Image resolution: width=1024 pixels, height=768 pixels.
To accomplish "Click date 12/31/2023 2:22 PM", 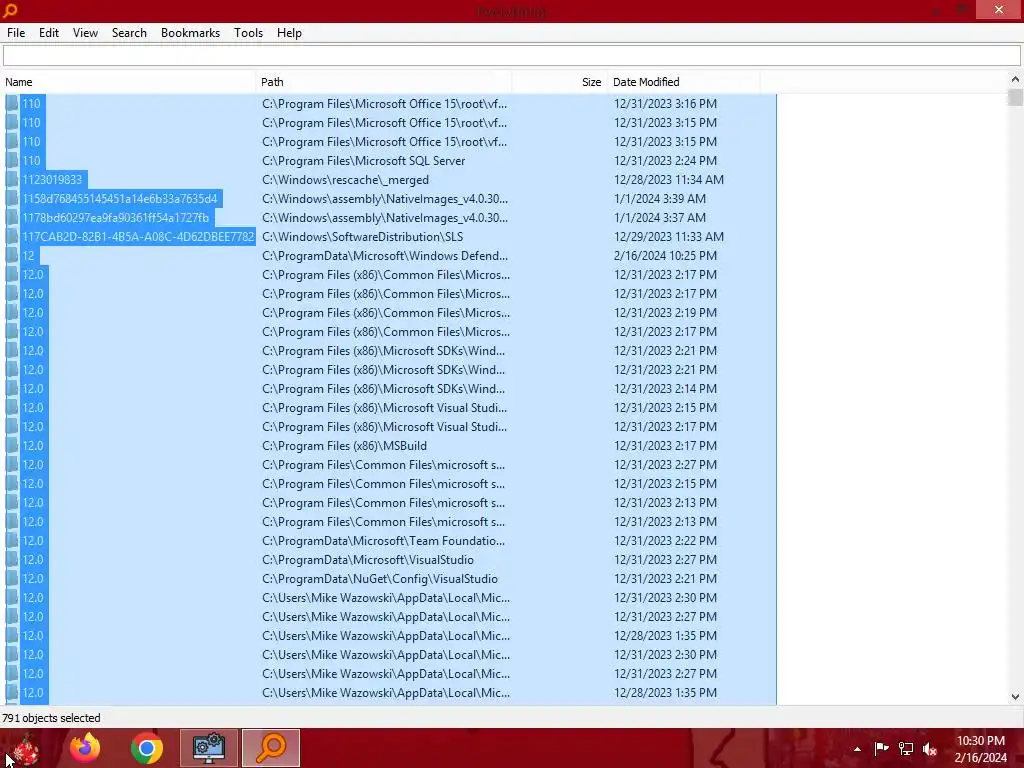I will pos(665,541).
